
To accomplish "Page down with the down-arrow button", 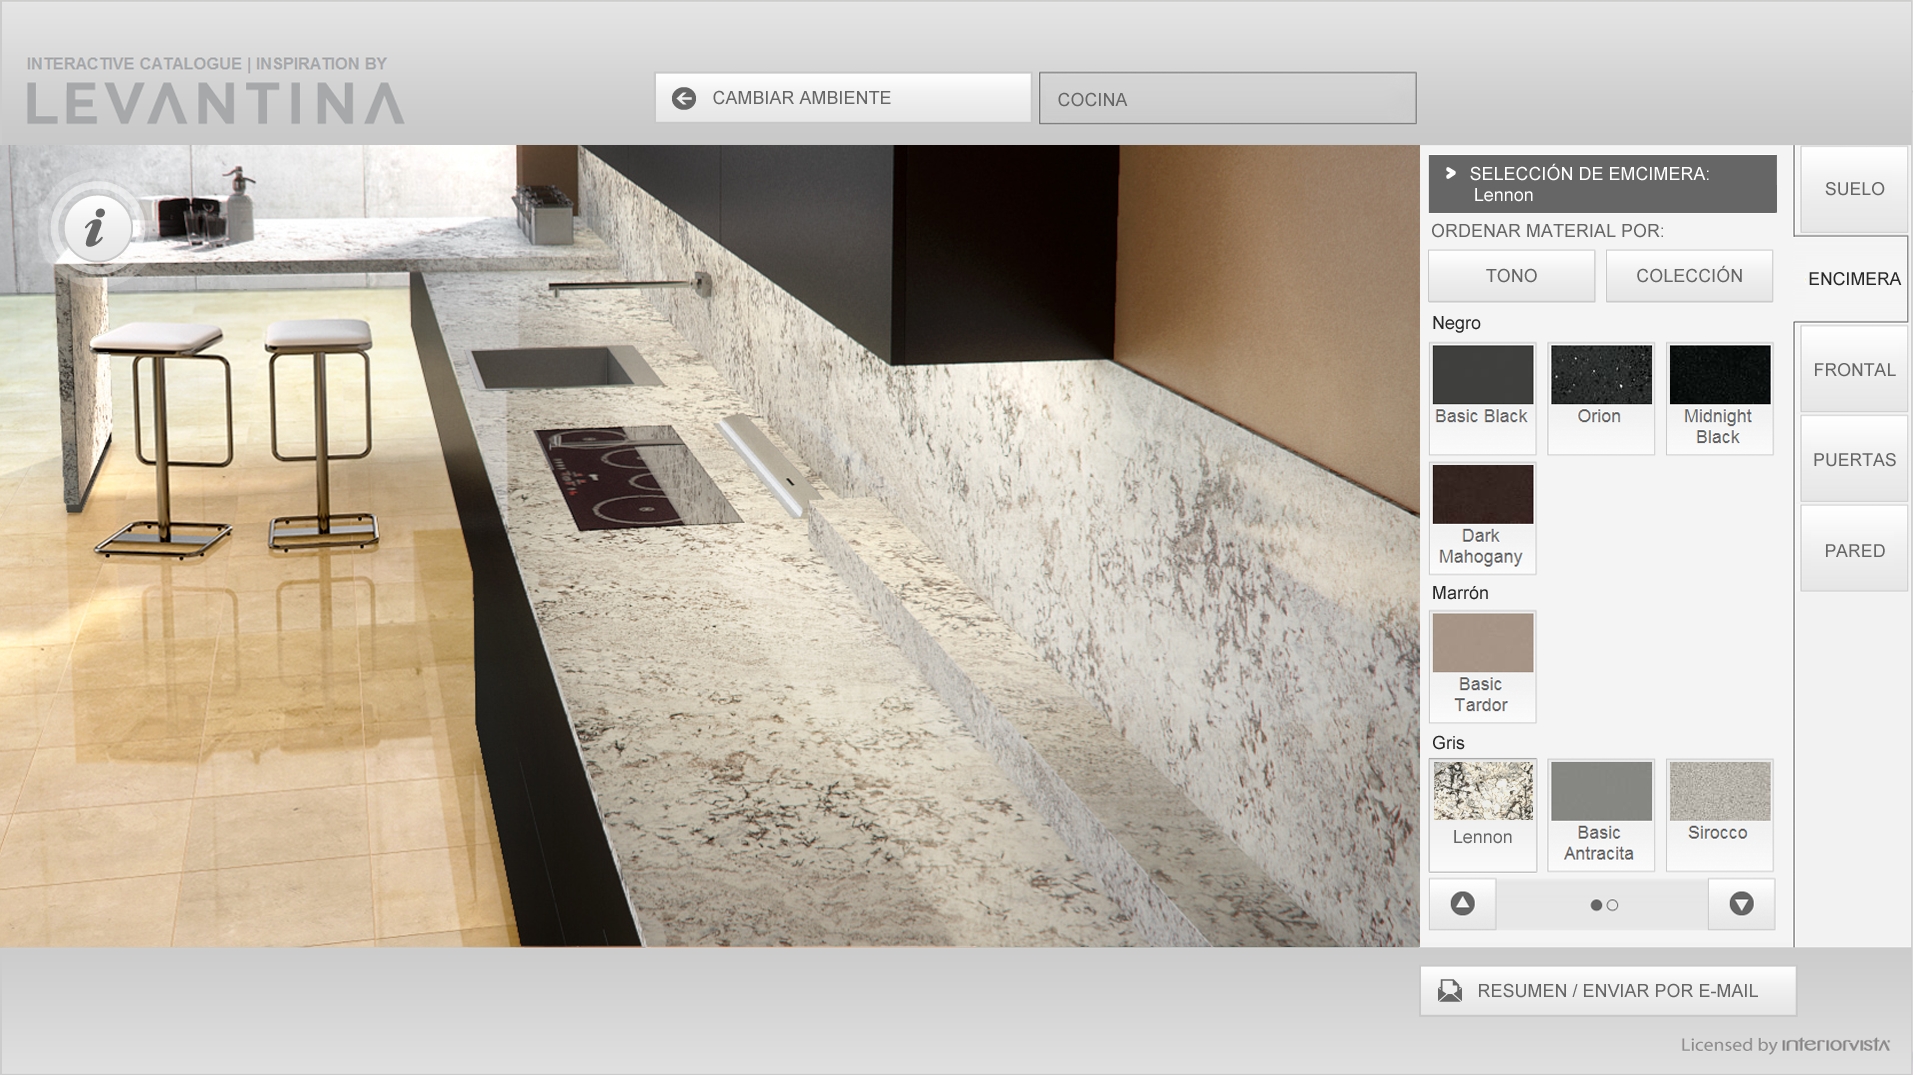I will tap(1741, 904).
